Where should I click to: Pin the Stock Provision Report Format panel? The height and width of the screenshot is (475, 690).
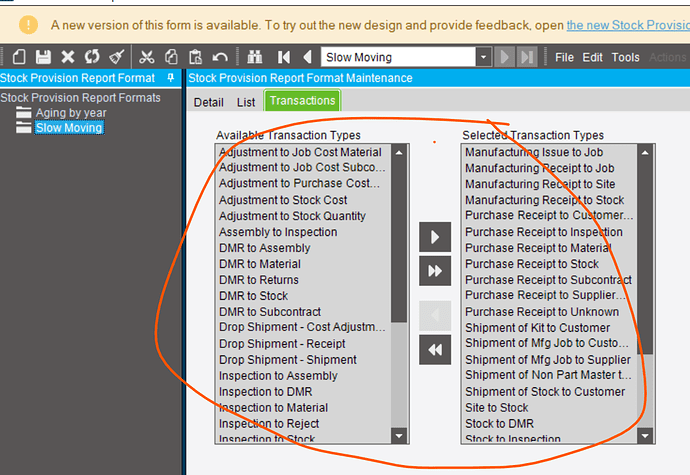click(x=171, y=78)
